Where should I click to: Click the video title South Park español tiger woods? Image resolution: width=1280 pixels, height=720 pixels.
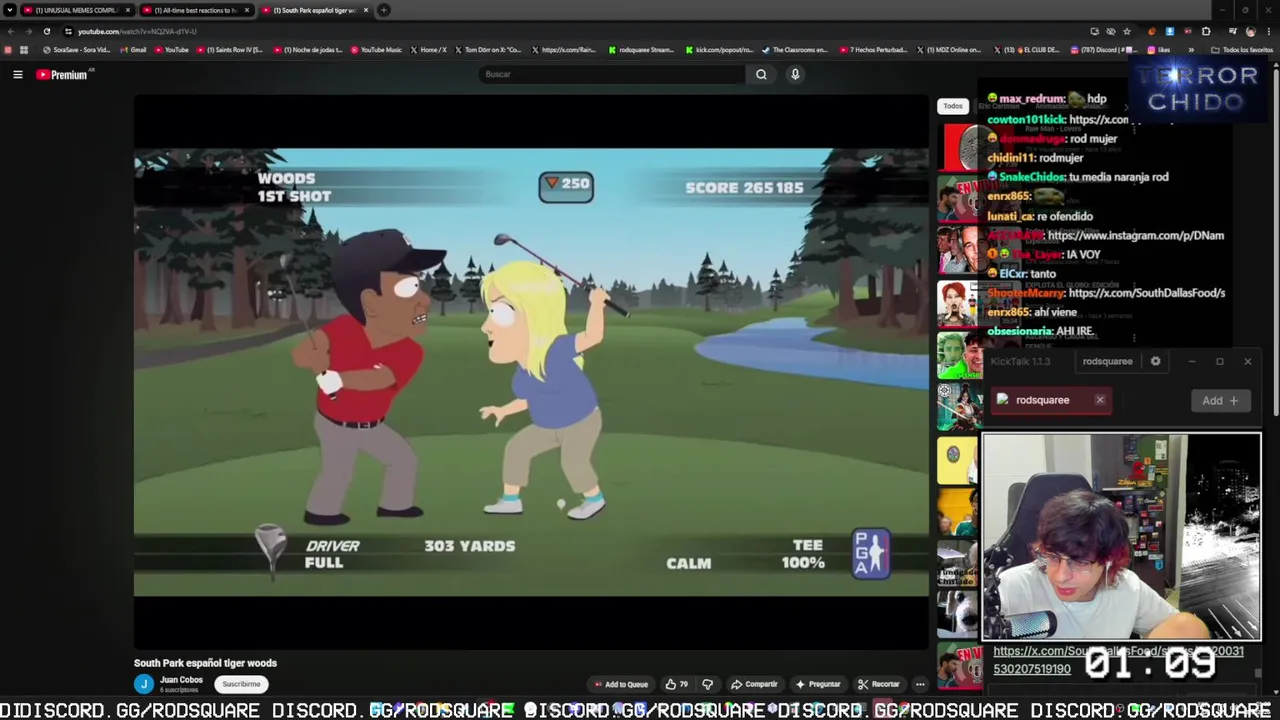(205, 663)
